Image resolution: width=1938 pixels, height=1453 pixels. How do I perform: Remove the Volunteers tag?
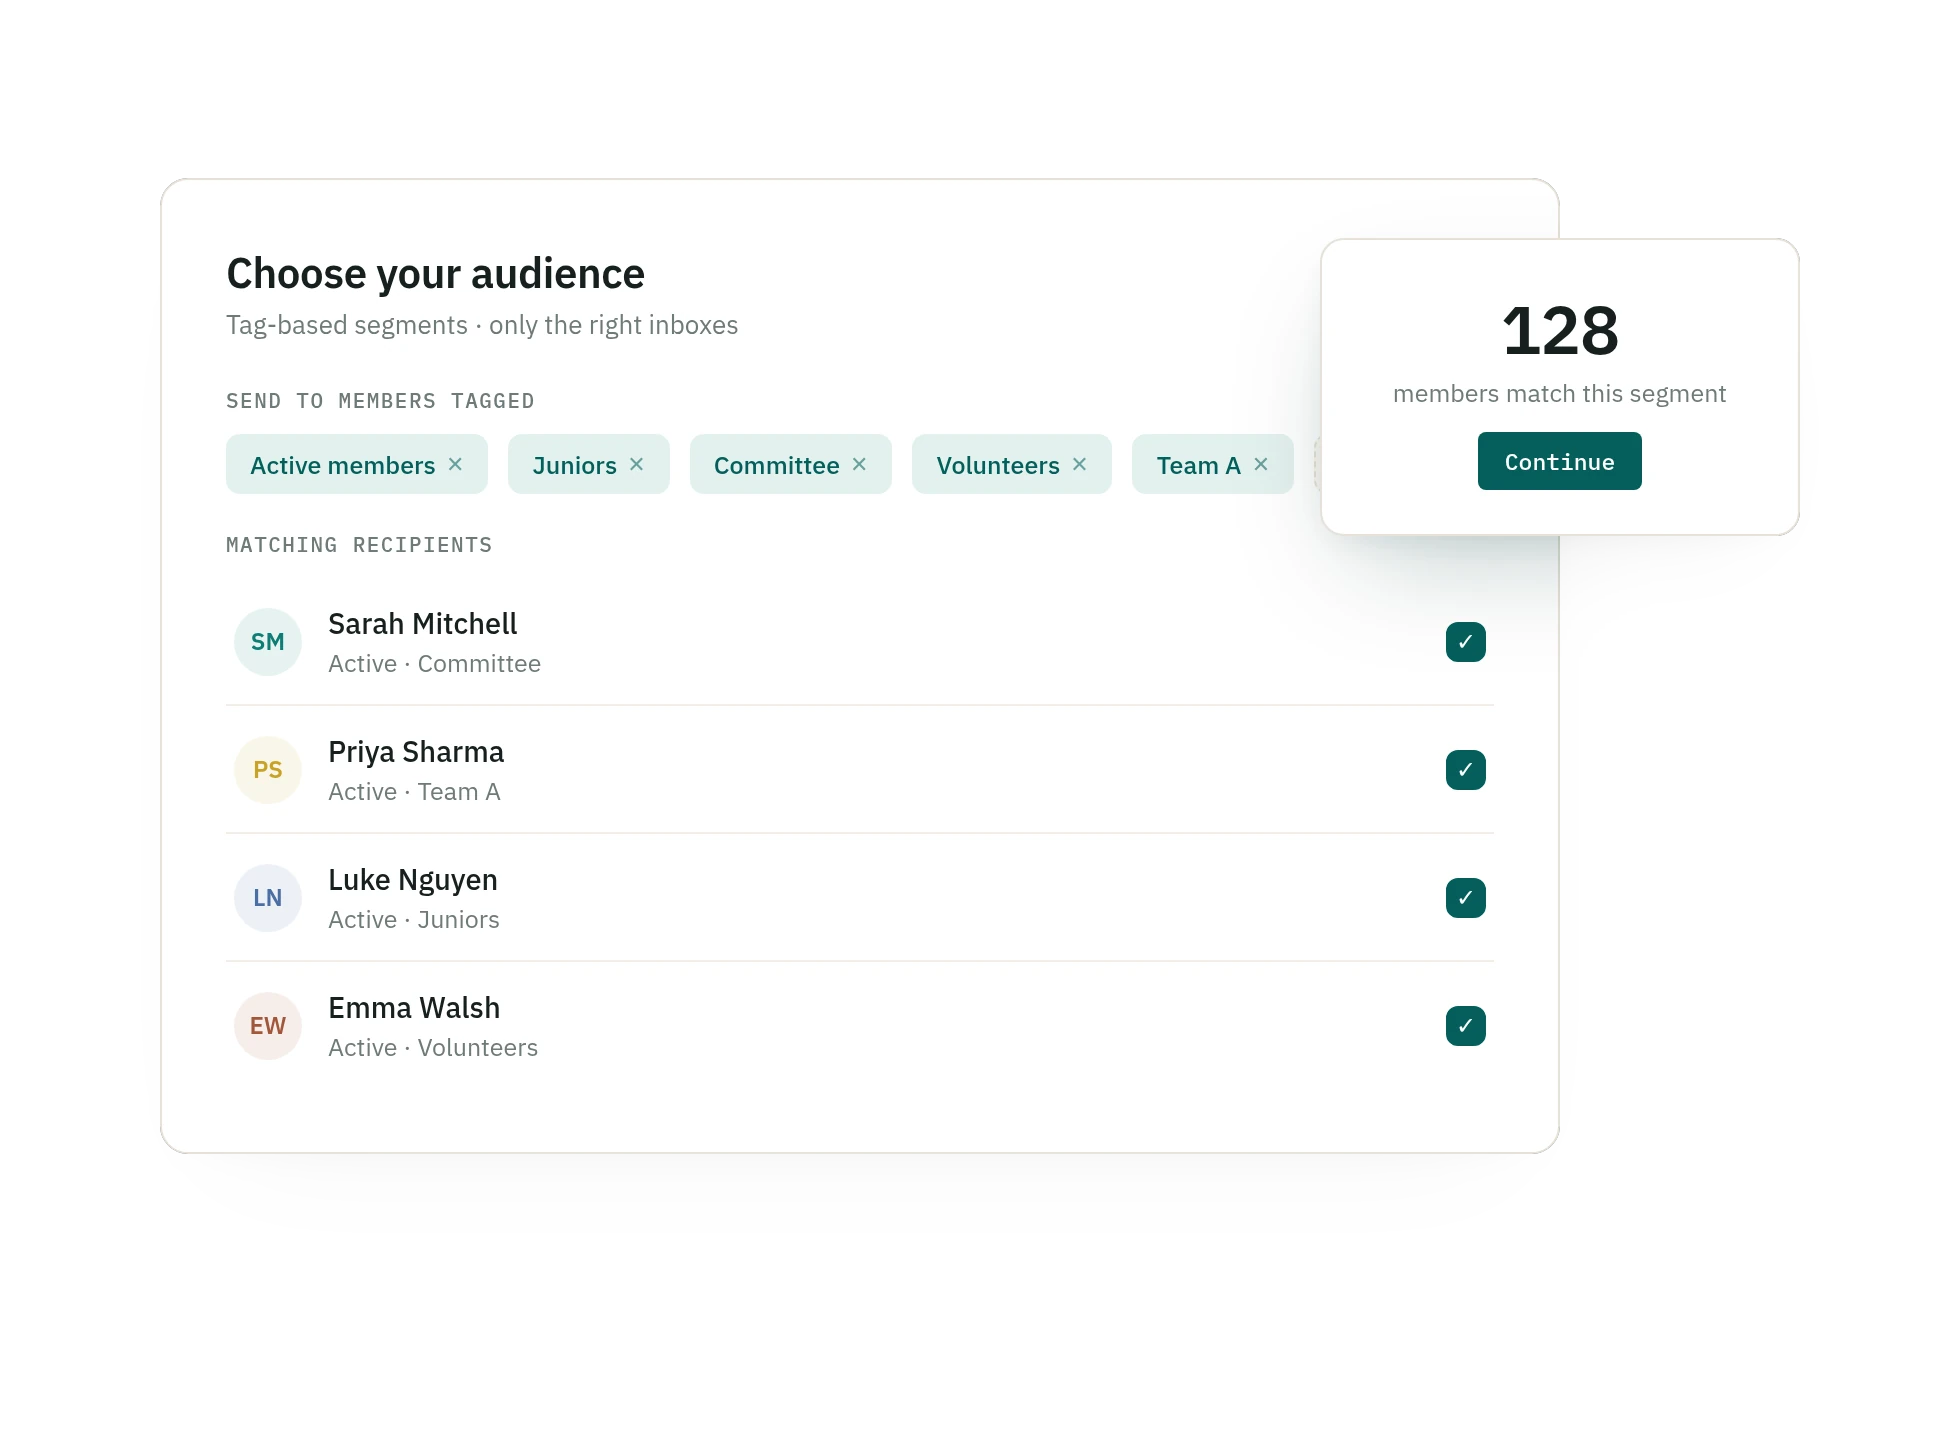click(x=1079, y=465)
